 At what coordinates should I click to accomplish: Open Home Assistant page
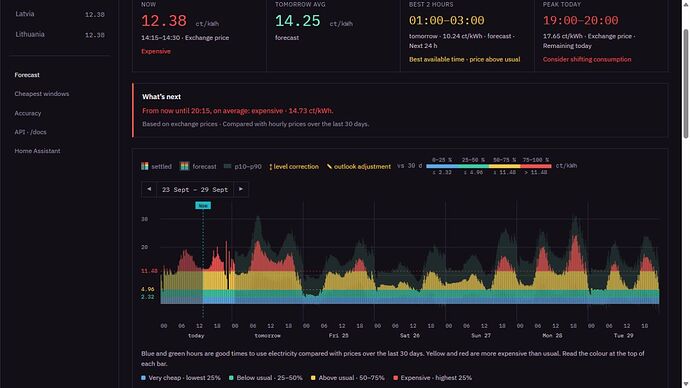[x=37, y=151]
